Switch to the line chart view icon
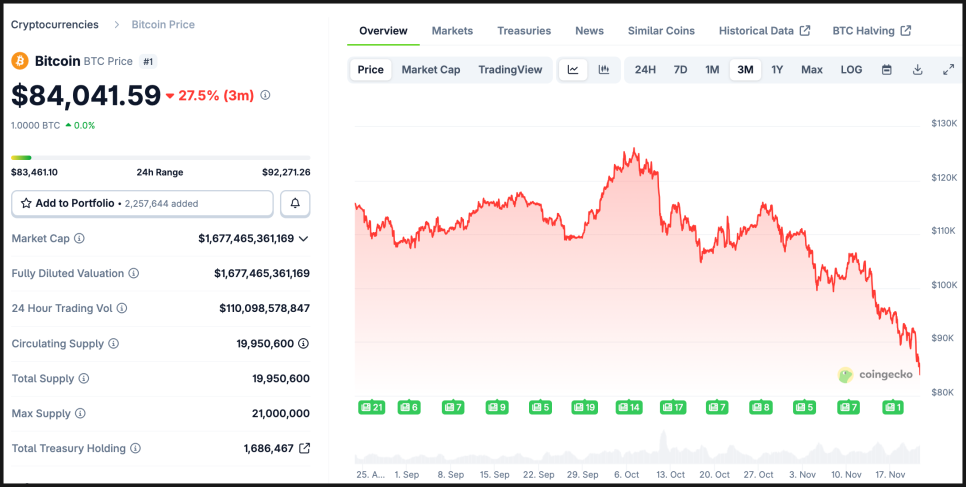The width and height of the screenshot is (966, 487). (573, 70)
